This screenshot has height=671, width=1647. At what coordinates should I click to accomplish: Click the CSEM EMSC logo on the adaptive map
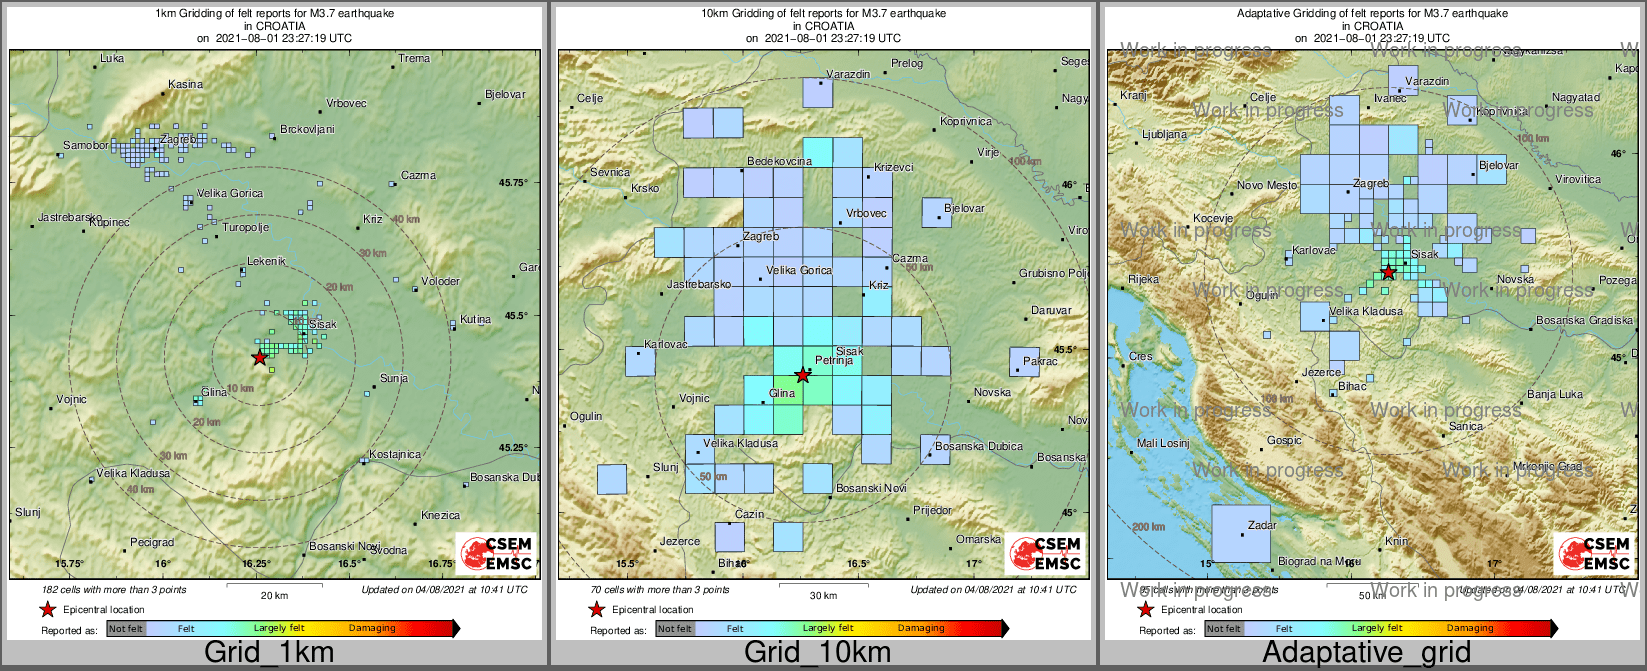click(x=1594, y=554)
